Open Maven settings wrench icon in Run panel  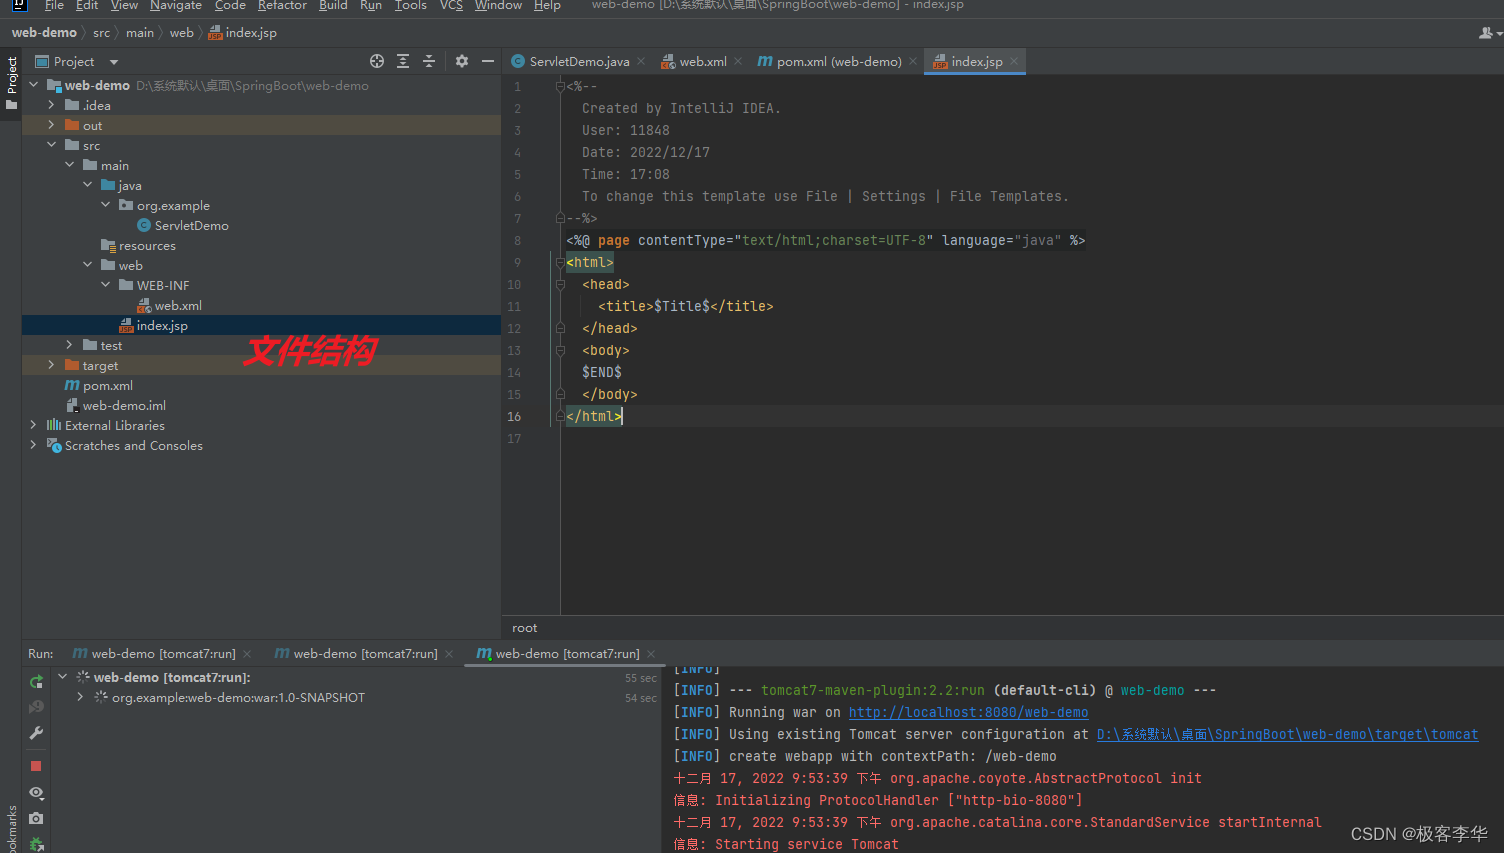(x=36, y=733)
